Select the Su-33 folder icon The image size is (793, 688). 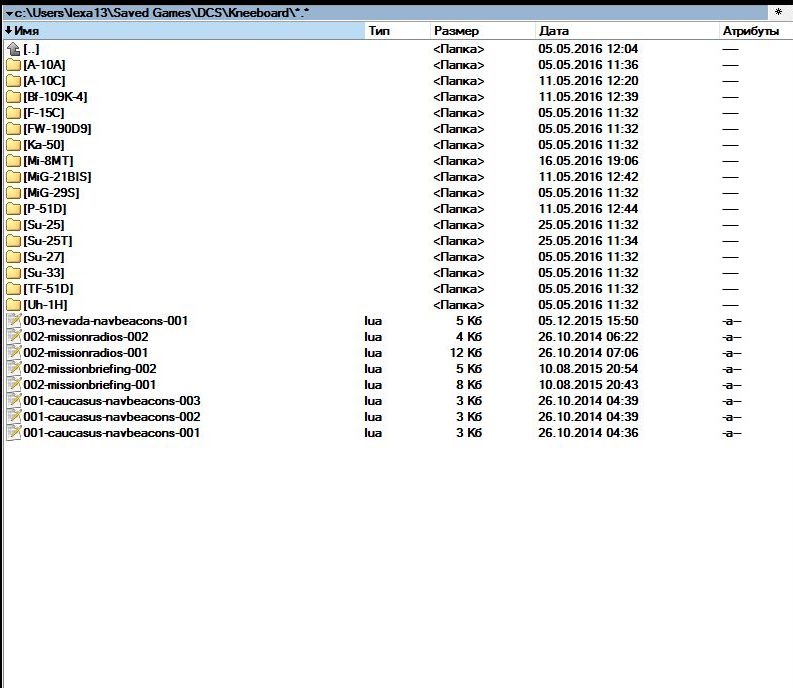pyautogui.click(x=14, y=273)
